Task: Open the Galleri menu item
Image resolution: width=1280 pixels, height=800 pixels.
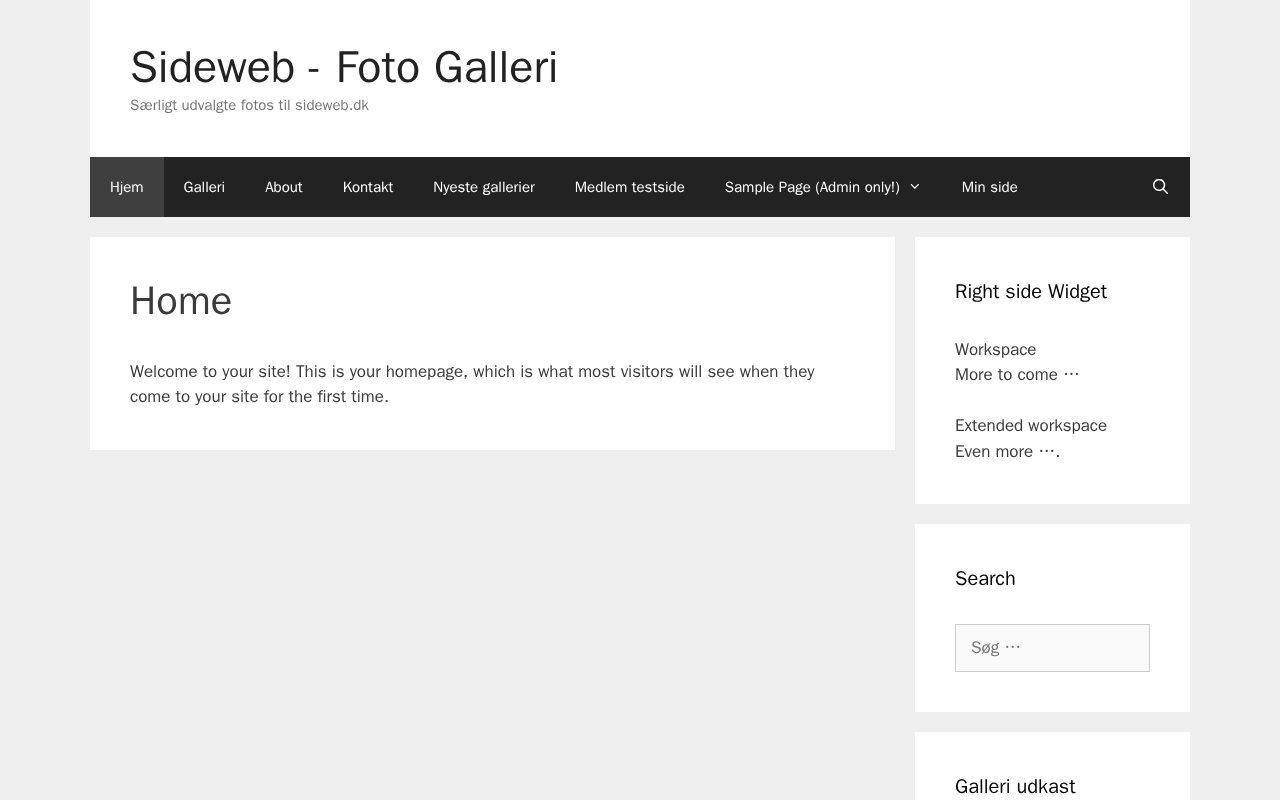Action: tap(204, 187)
